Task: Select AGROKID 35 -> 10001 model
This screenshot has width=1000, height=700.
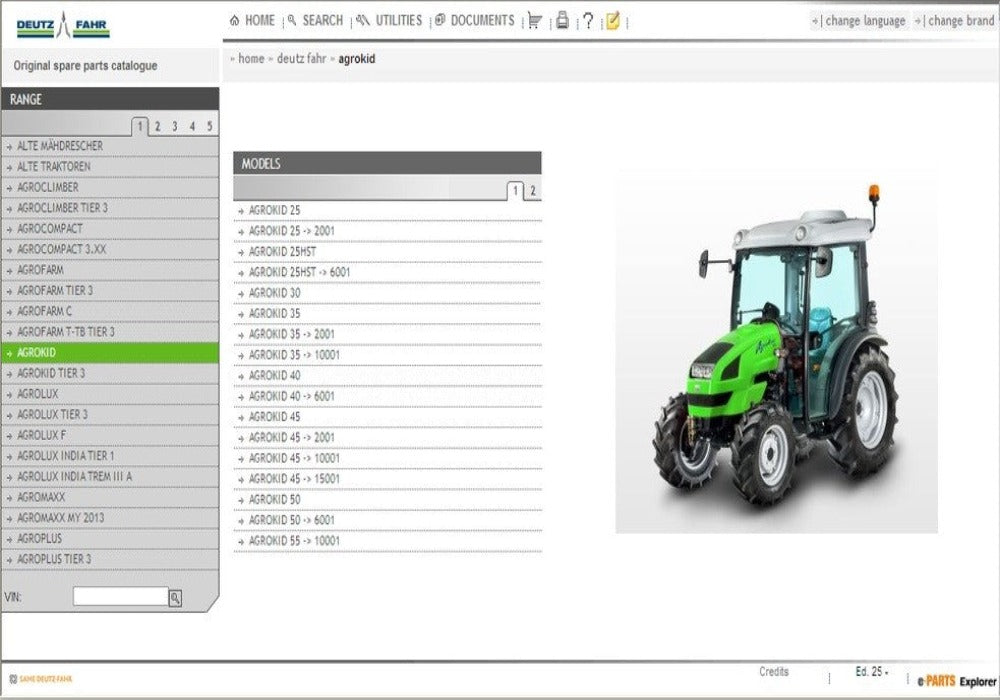Action: pos(294,355)
